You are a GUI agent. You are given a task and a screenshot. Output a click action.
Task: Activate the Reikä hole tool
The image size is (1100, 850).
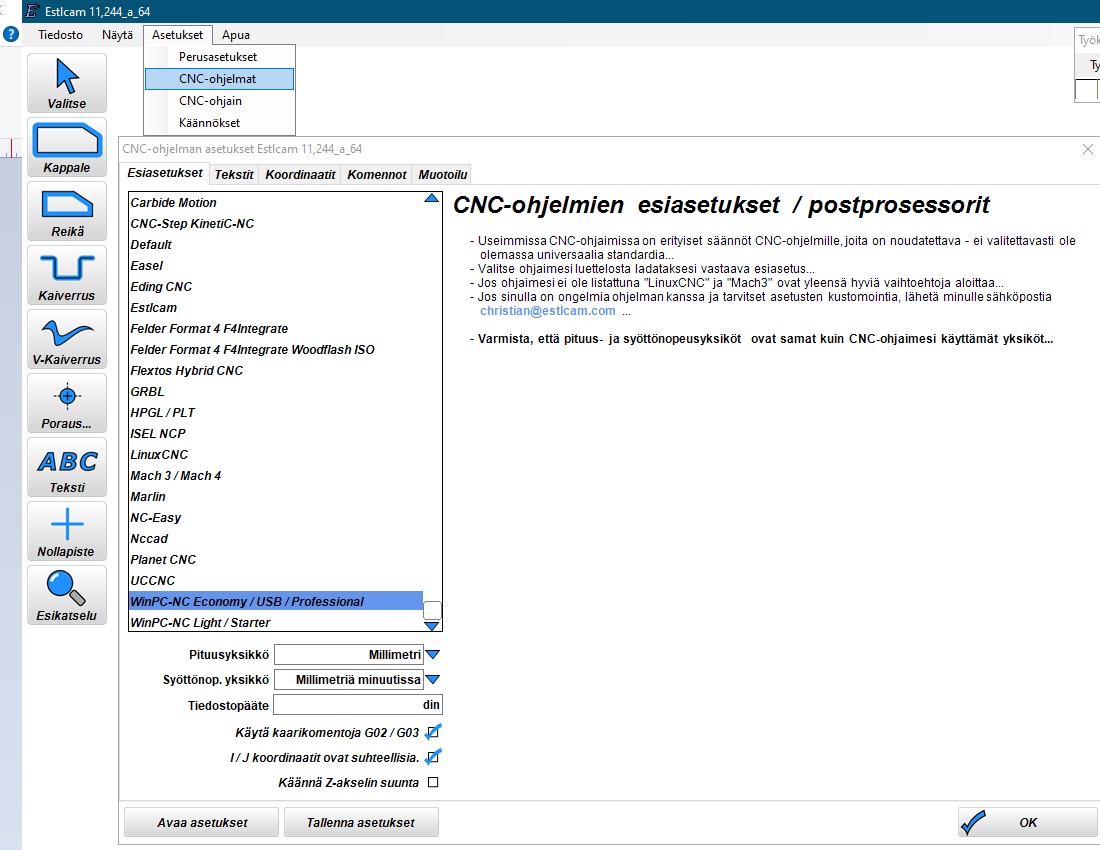(x=67, y=212)
